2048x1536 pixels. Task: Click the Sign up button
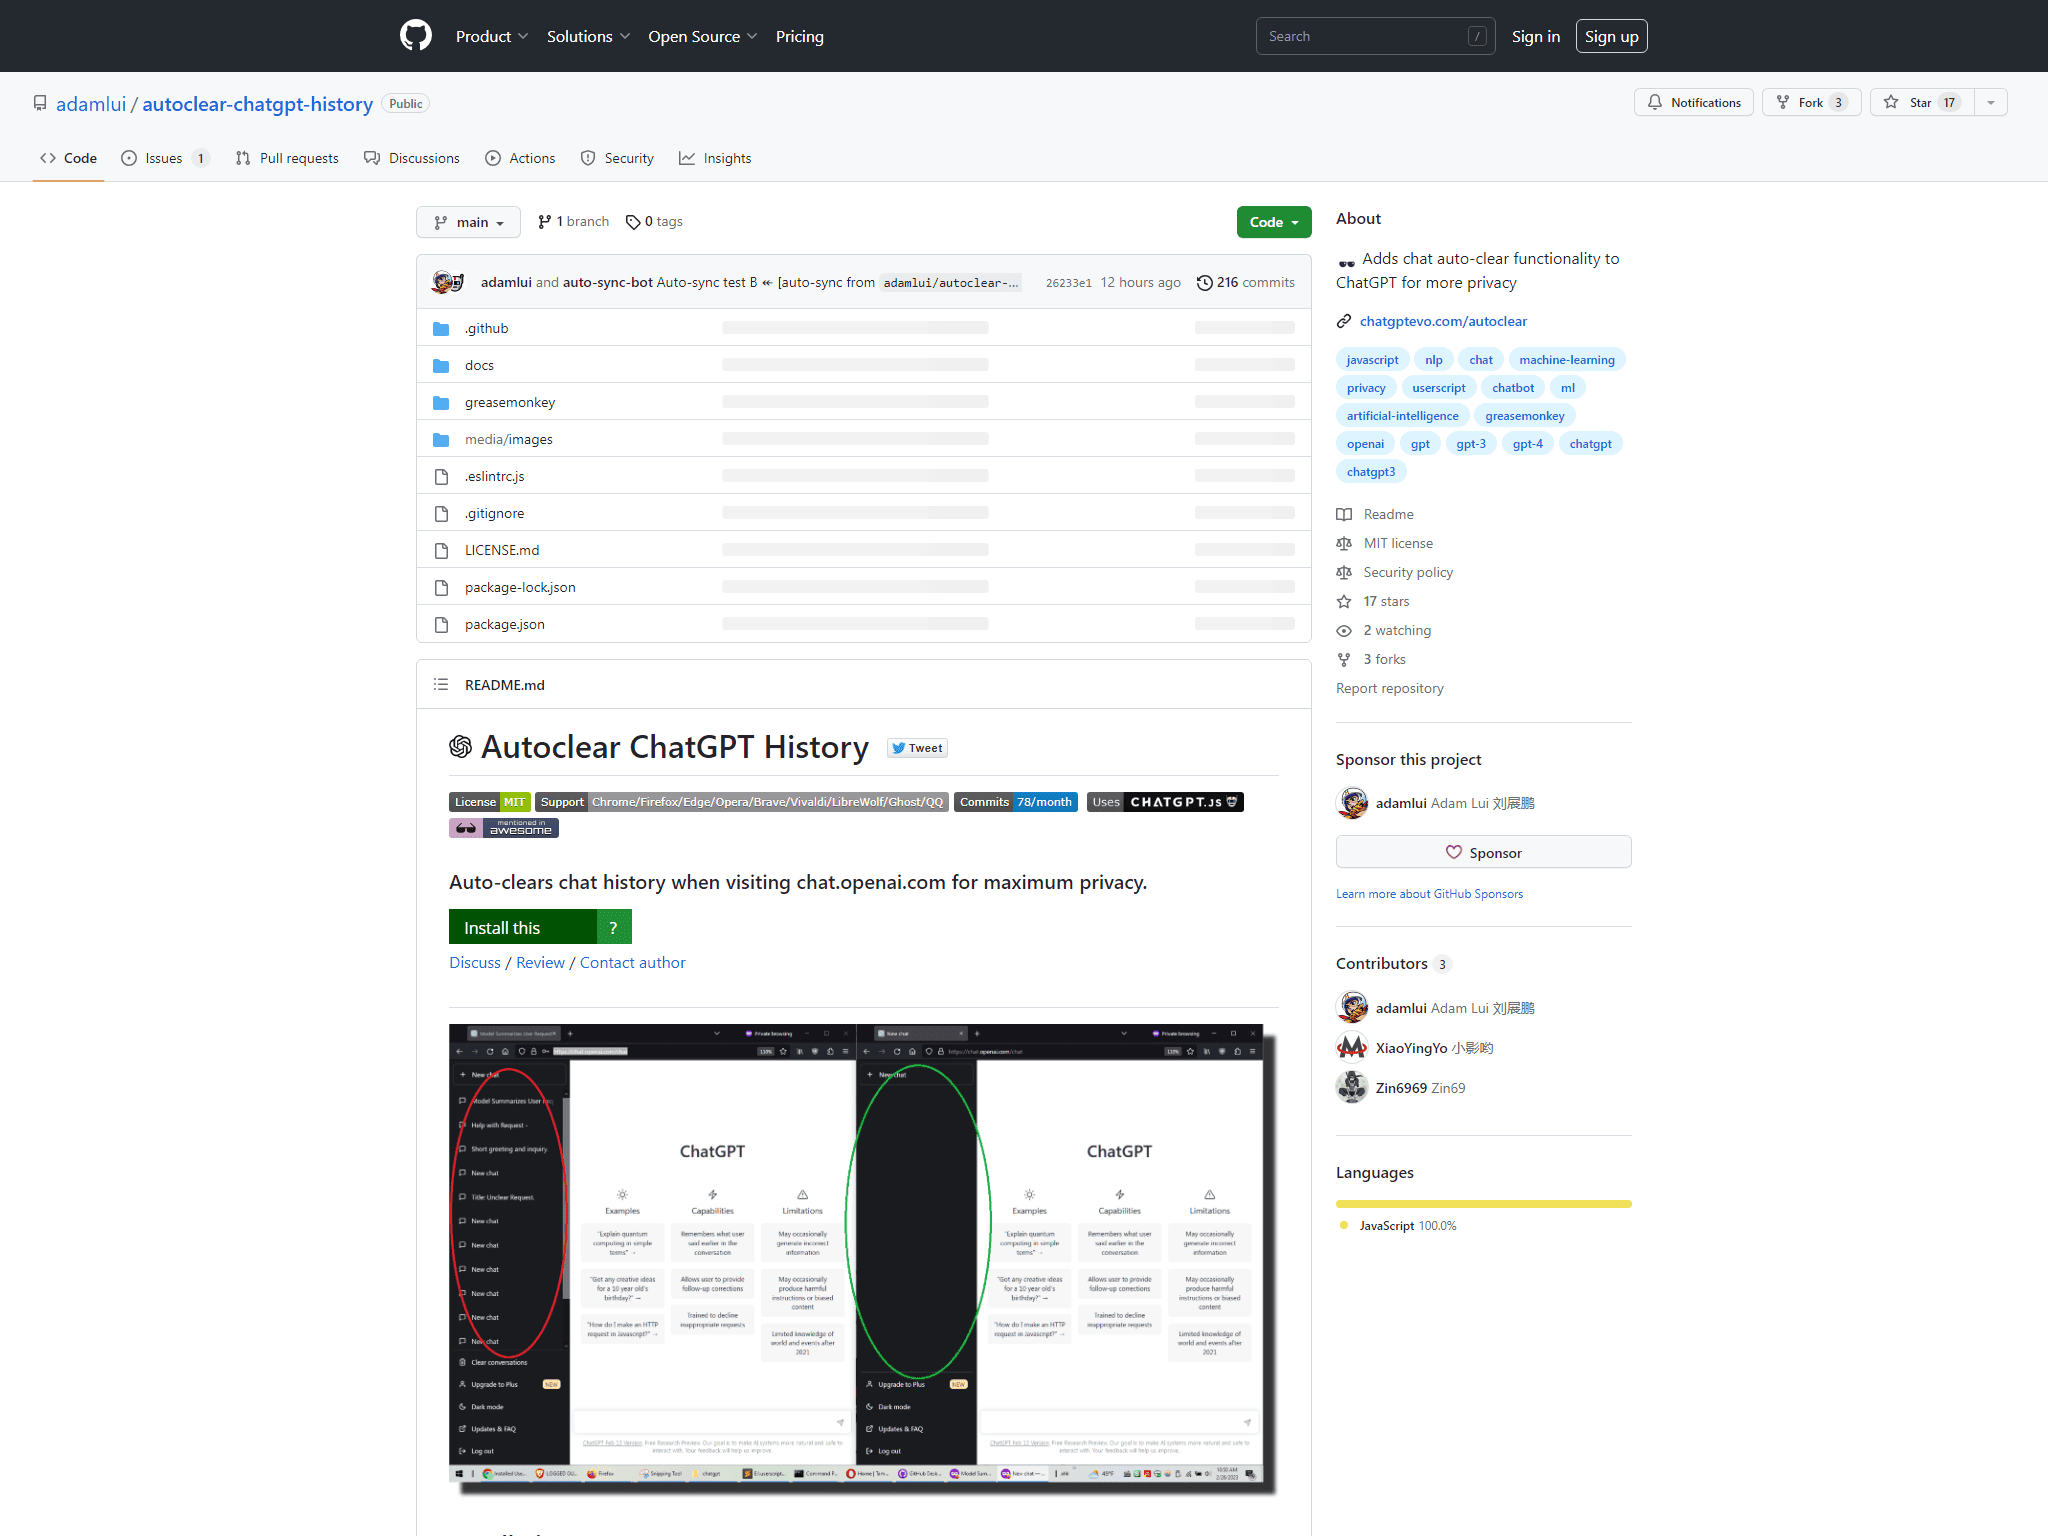click(1611, 36)
